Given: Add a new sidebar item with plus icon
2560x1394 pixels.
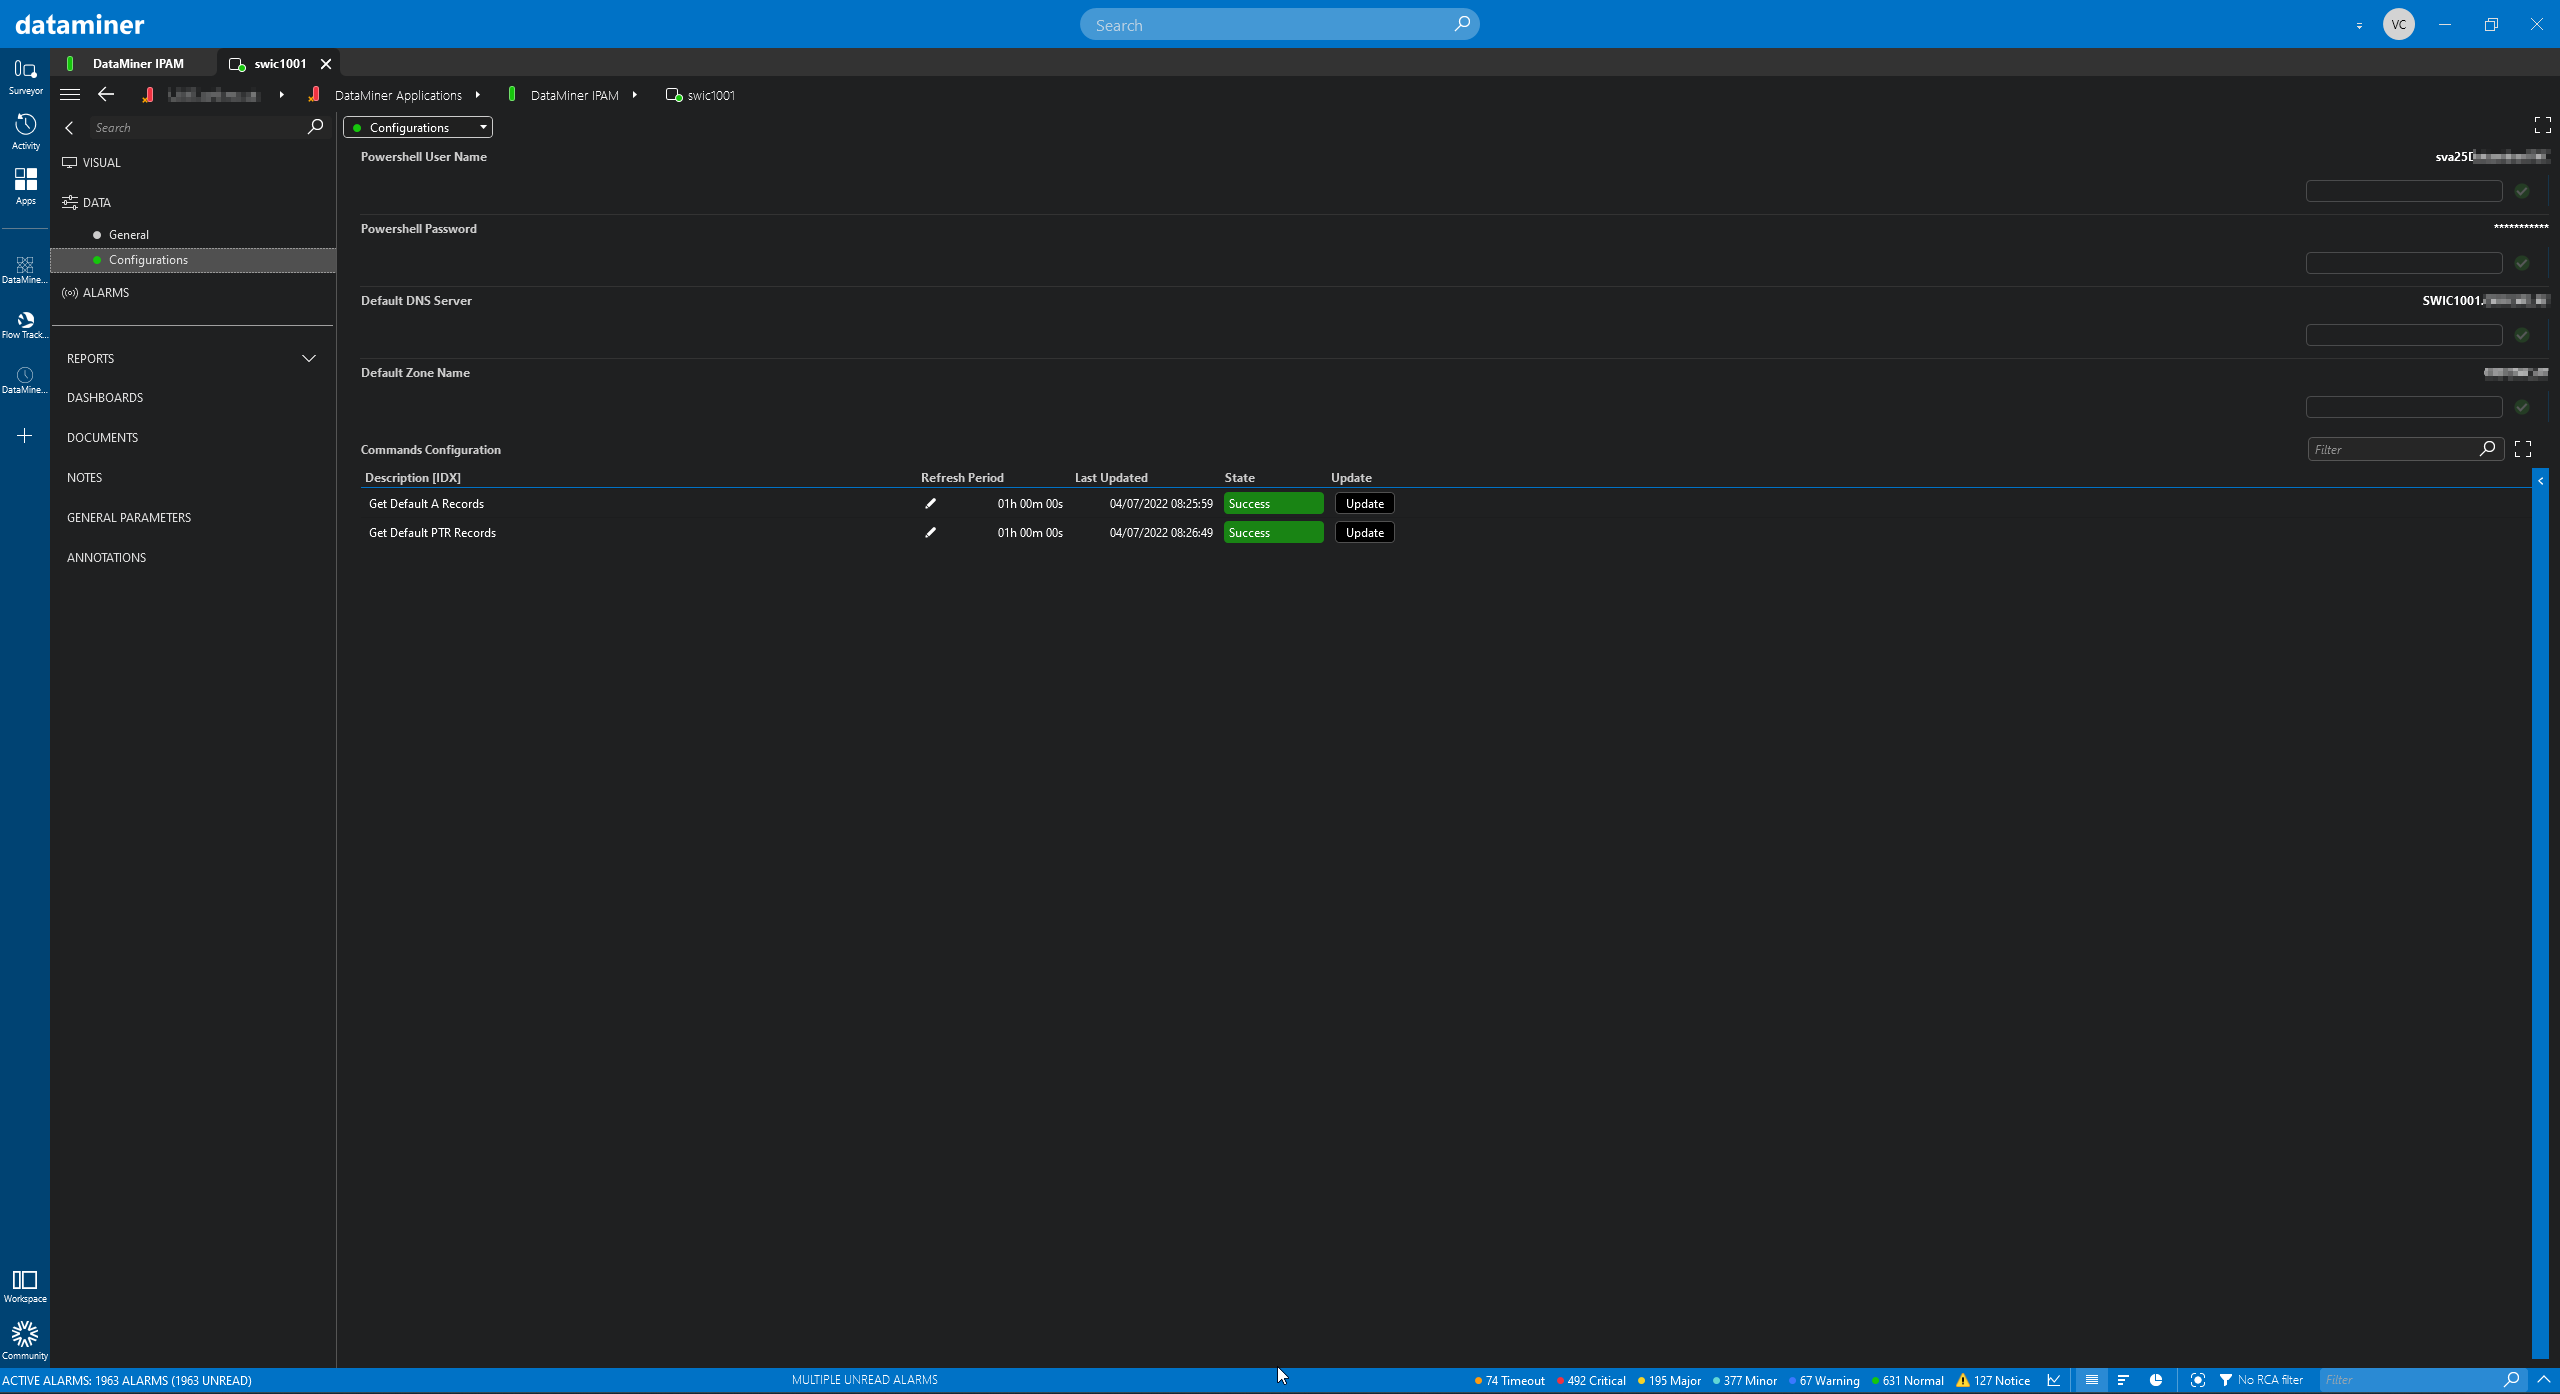Looking at the screenshot, I should (25, 436).
